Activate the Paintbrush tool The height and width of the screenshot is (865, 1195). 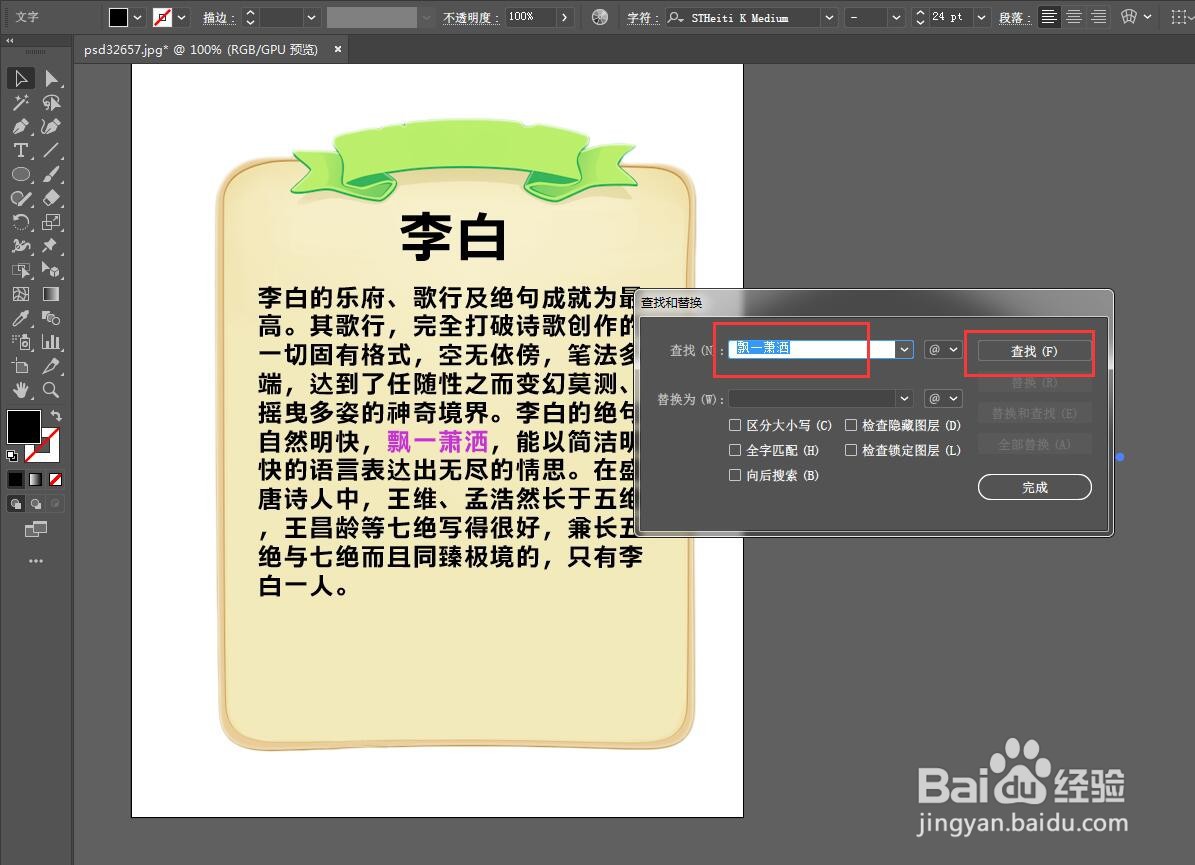click(x=50, y=174)
